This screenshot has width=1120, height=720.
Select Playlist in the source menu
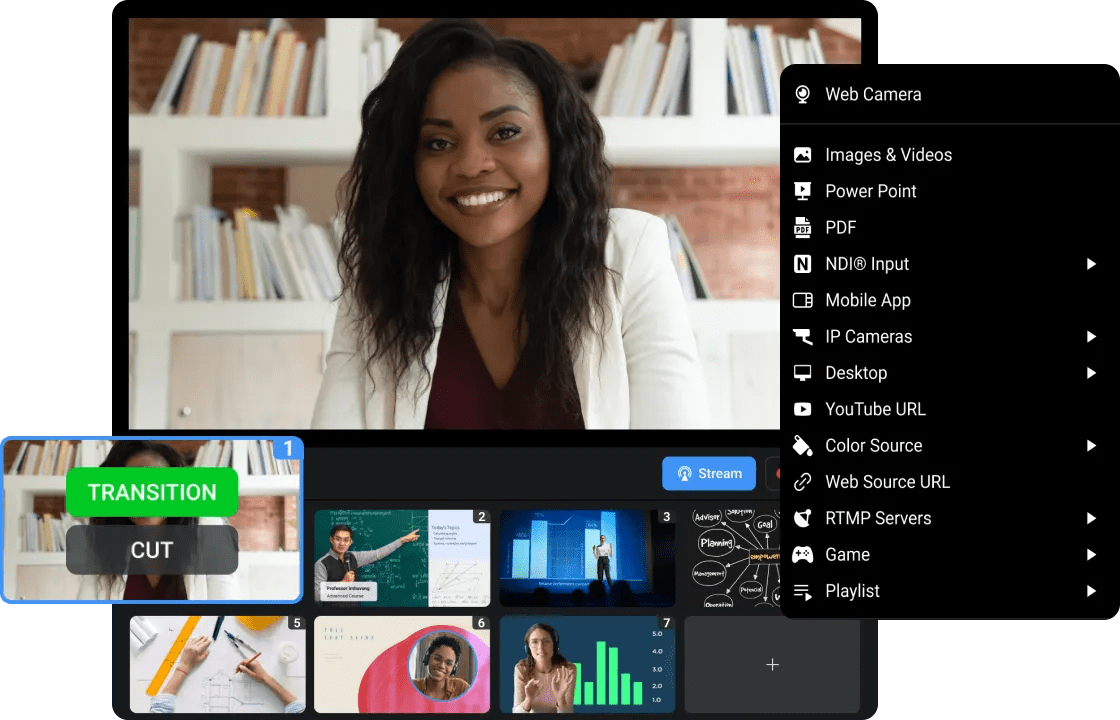click(852, 591)
